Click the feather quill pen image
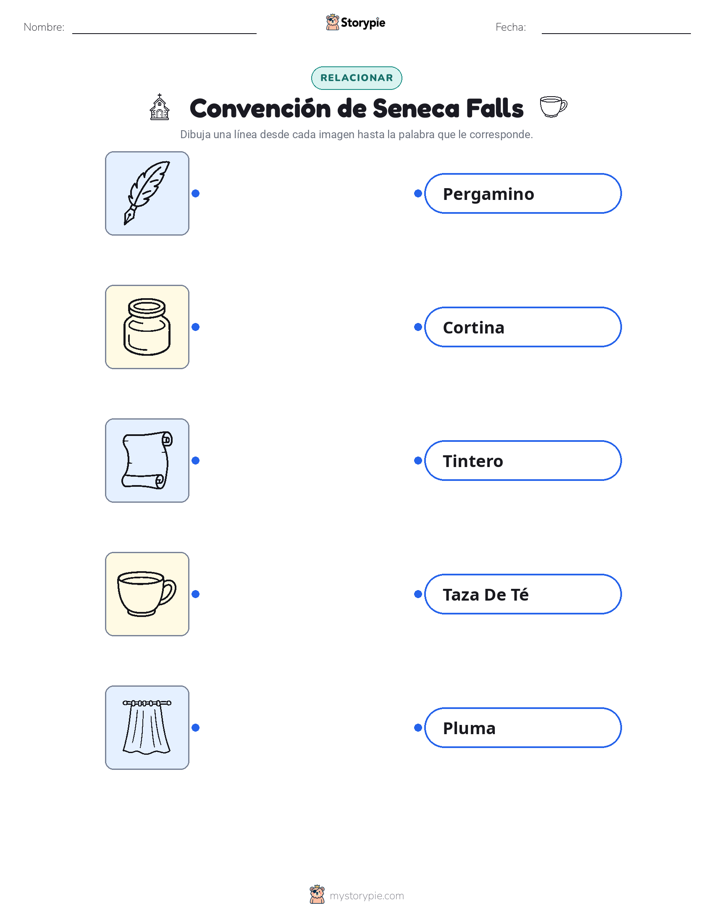The width and height of the screenshot is (714, 924). 147,193
